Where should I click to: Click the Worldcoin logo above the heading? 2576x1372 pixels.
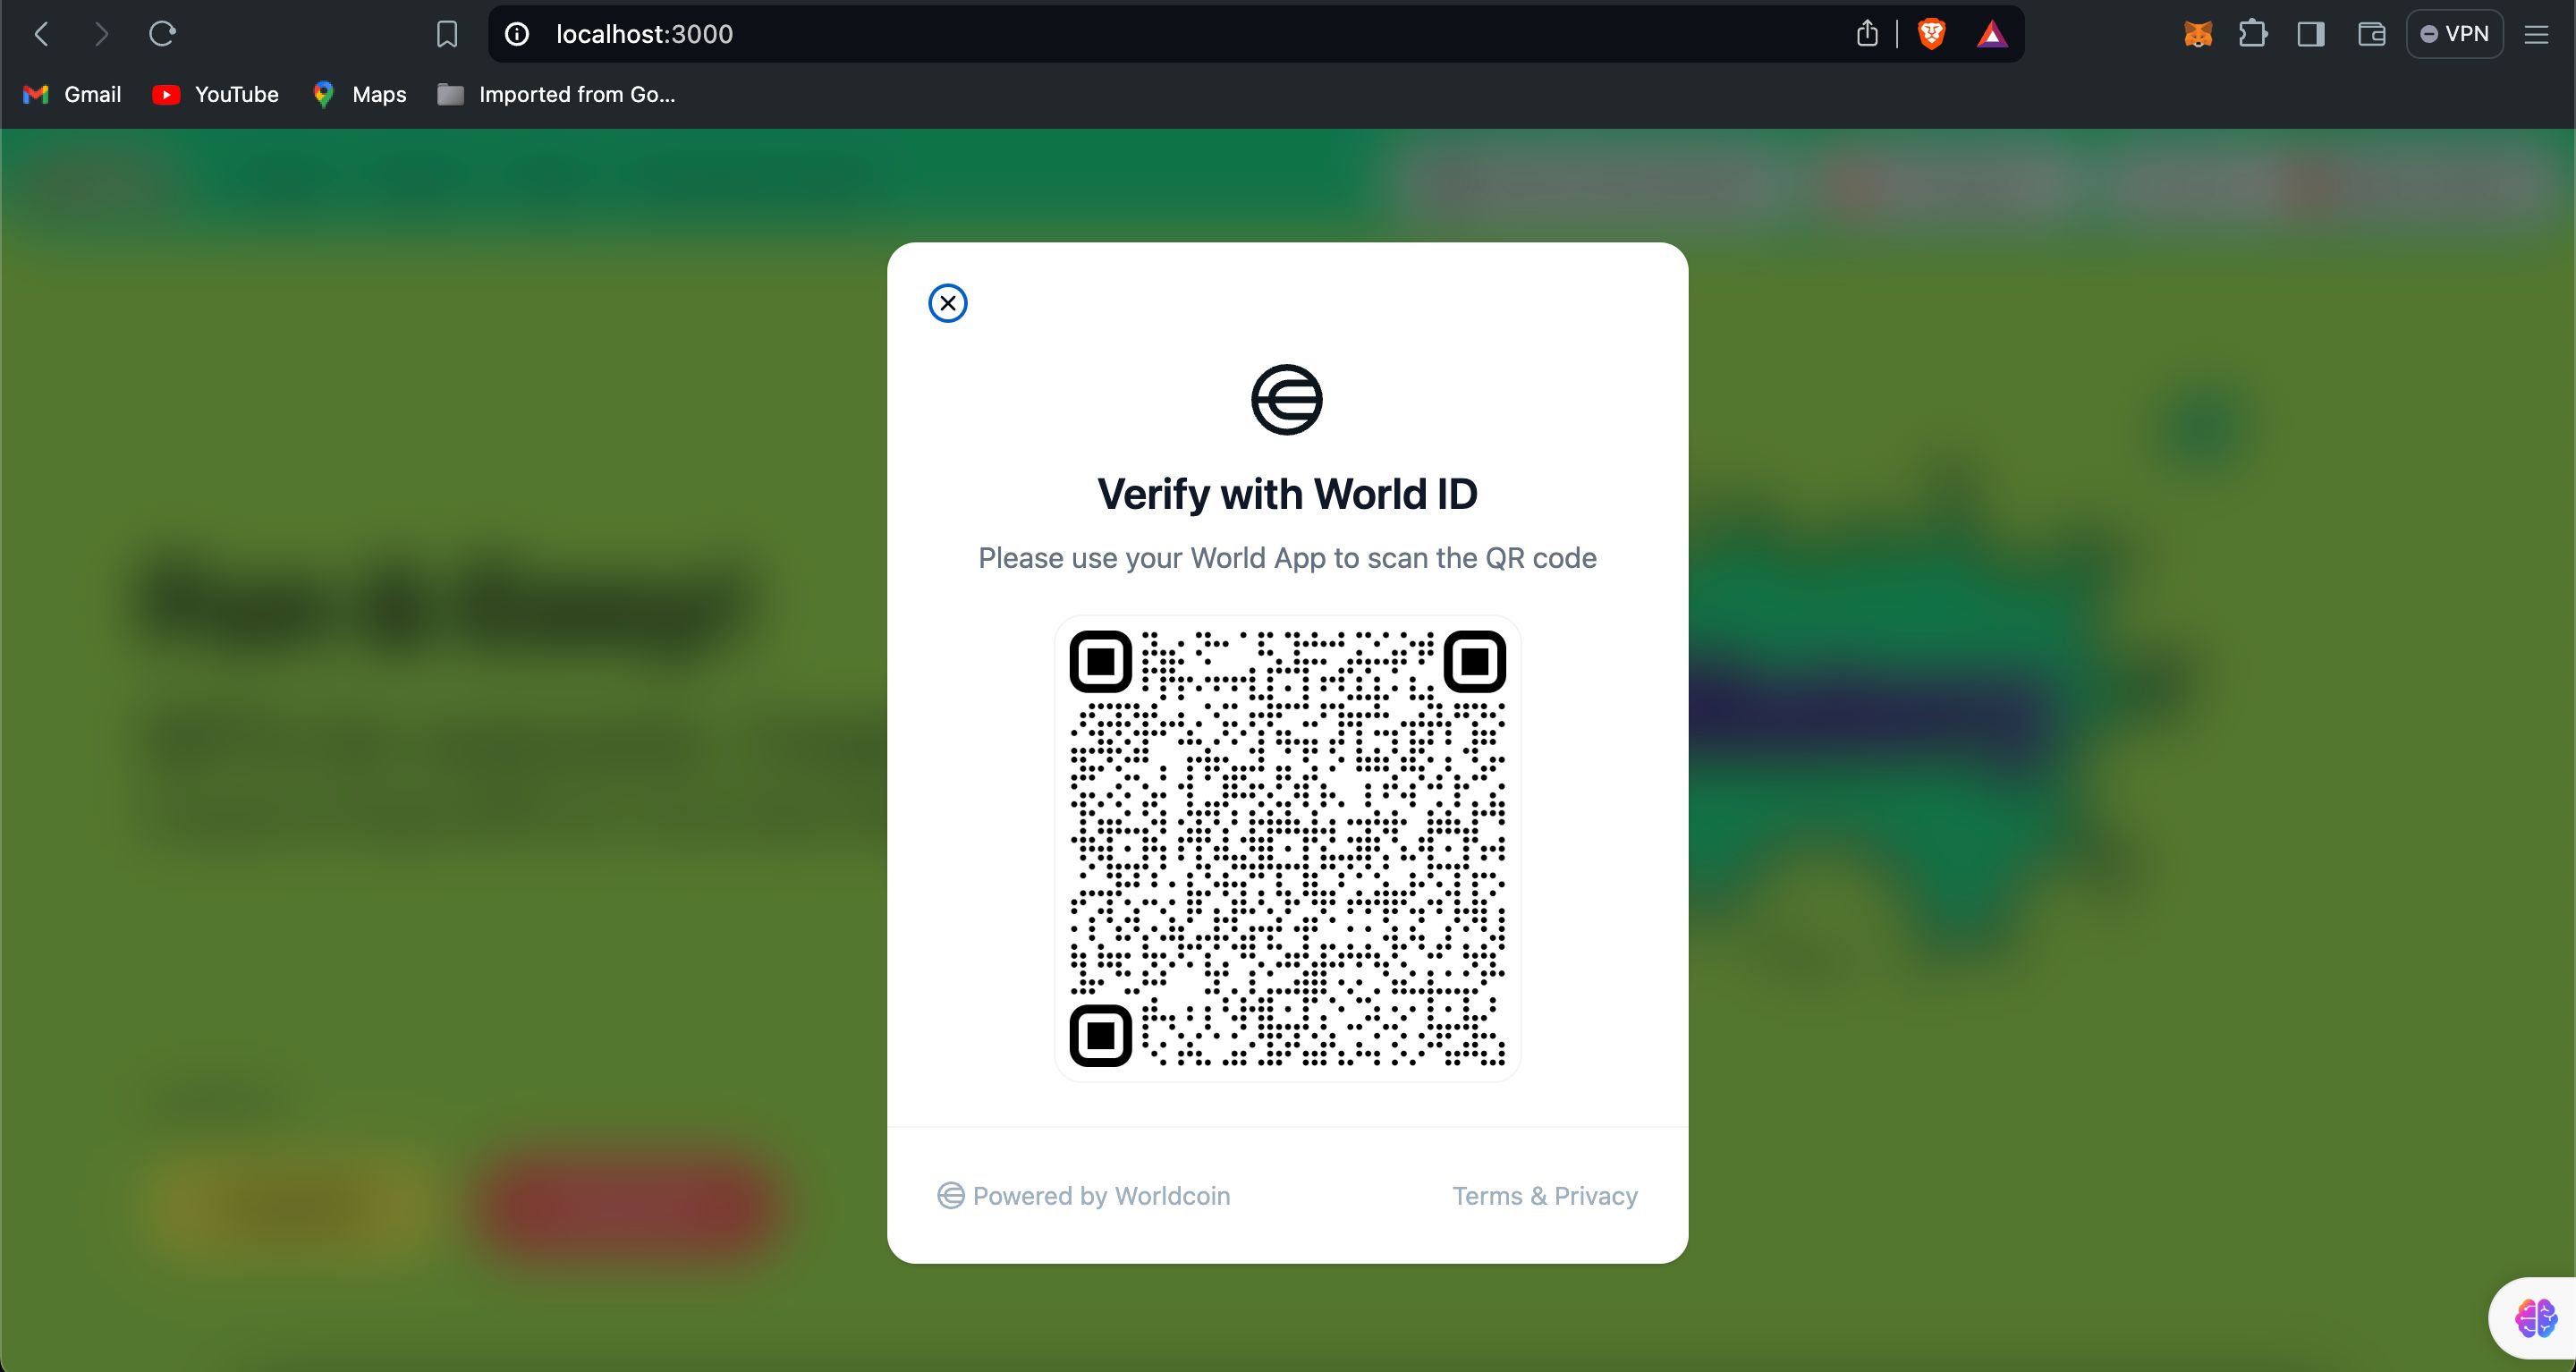pos(1287,400)
